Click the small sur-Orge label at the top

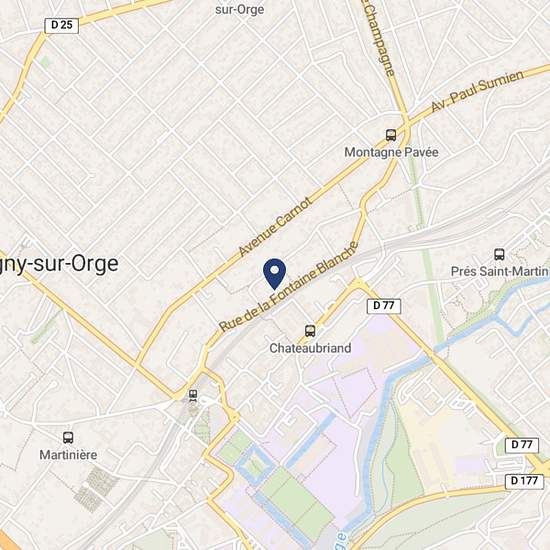pos(240,9)
